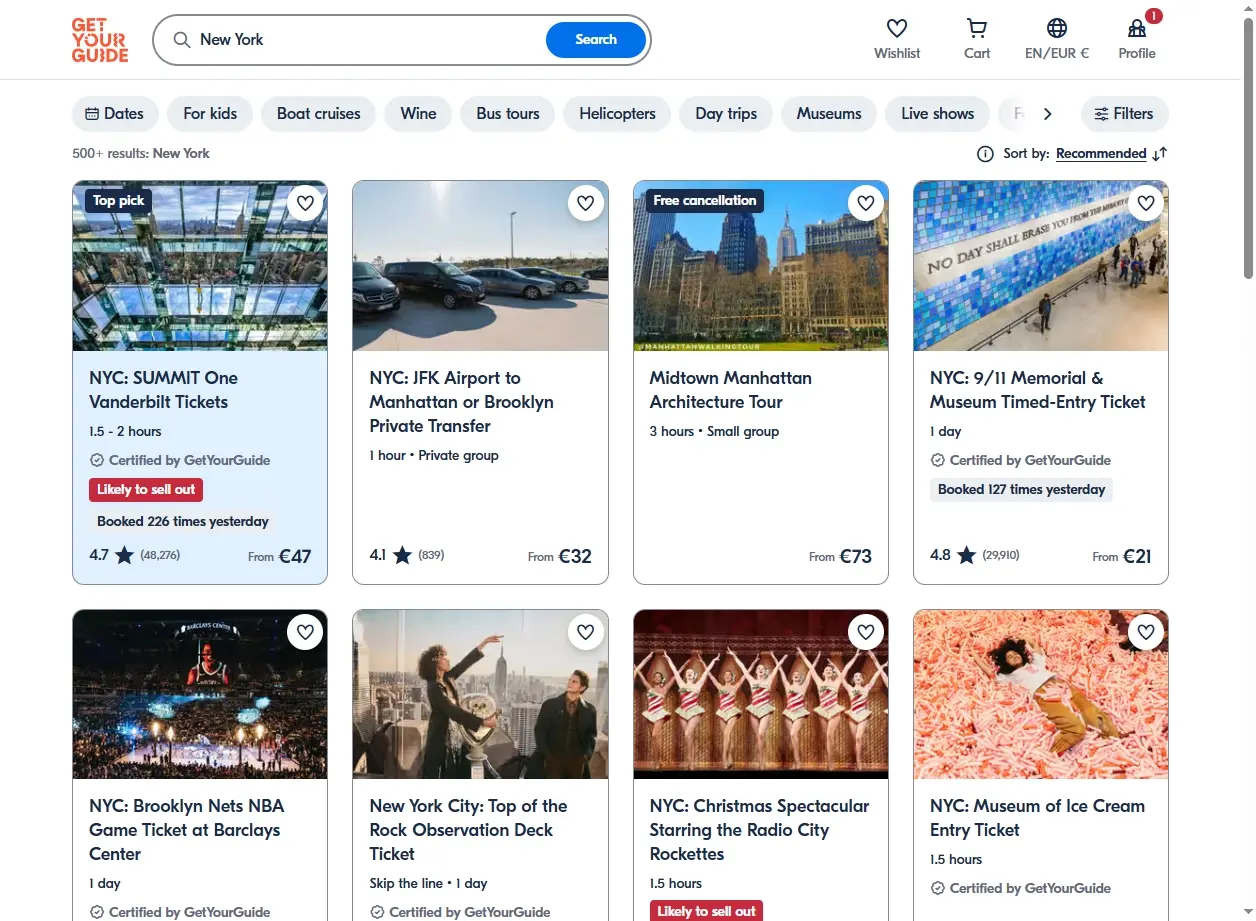
Task: Click SUMMIT's Likely to sell out badge
Action: pos(146,490)
